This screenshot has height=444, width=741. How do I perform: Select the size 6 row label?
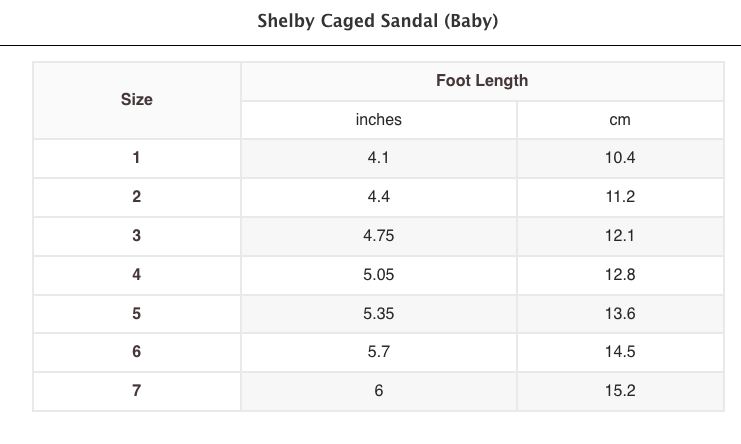tap(136, 352)
